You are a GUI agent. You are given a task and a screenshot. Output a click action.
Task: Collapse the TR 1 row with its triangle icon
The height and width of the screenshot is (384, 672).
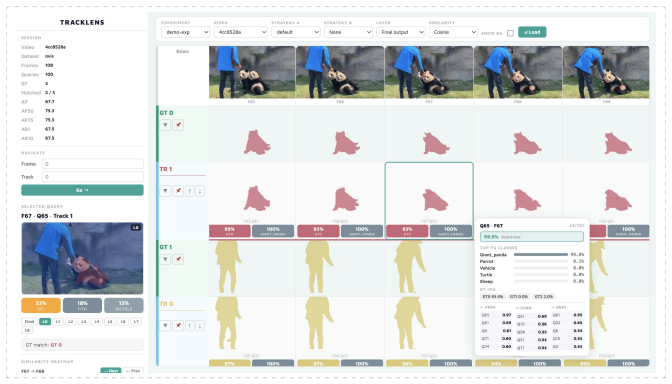click(x=165, y=191)
